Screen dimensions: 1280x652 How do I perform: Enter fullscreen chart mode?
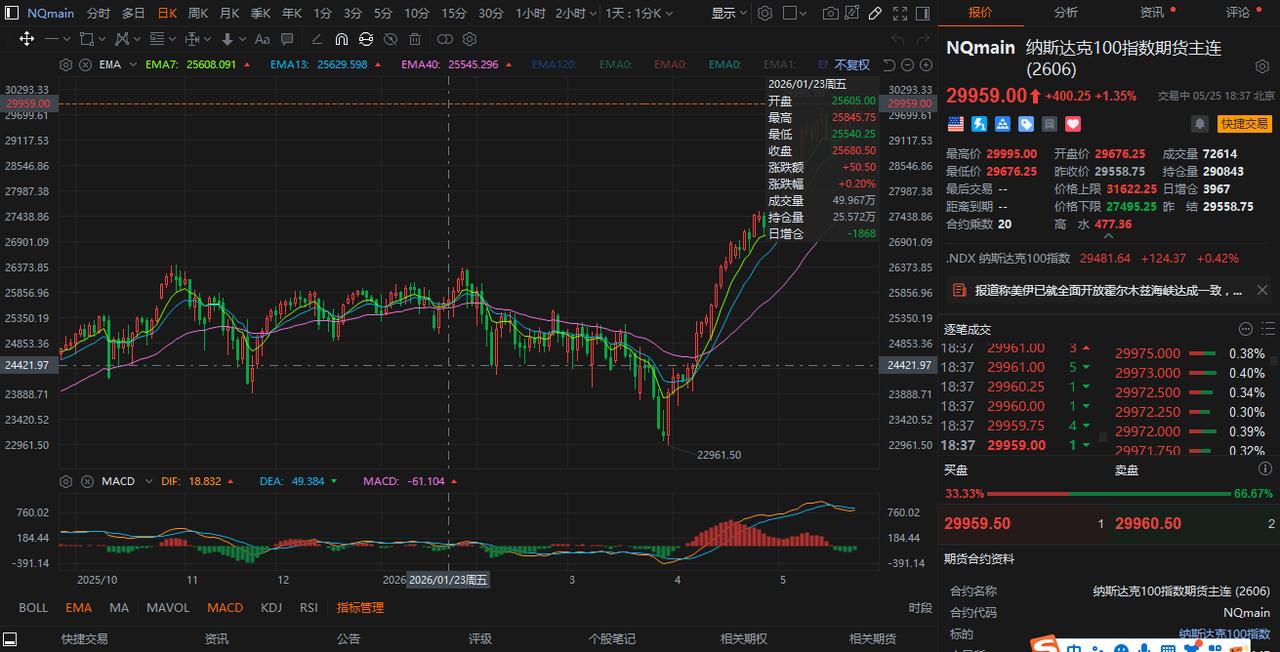(x=900, y=13)
